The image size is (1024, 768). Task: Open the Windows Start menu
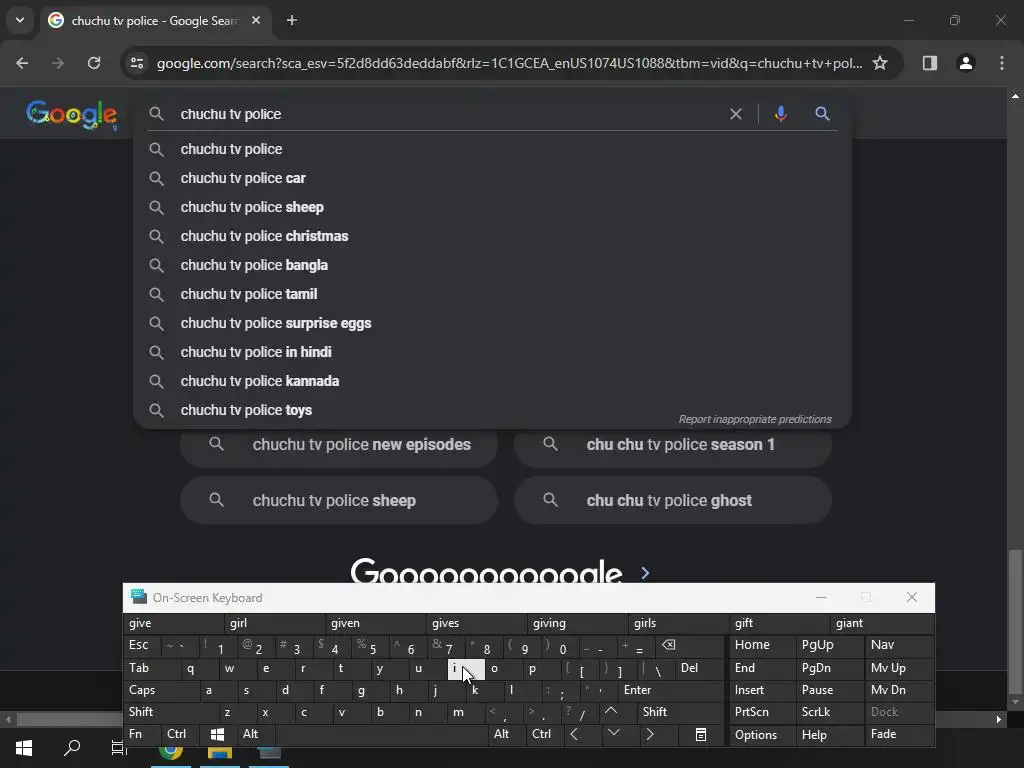[24, 747]
